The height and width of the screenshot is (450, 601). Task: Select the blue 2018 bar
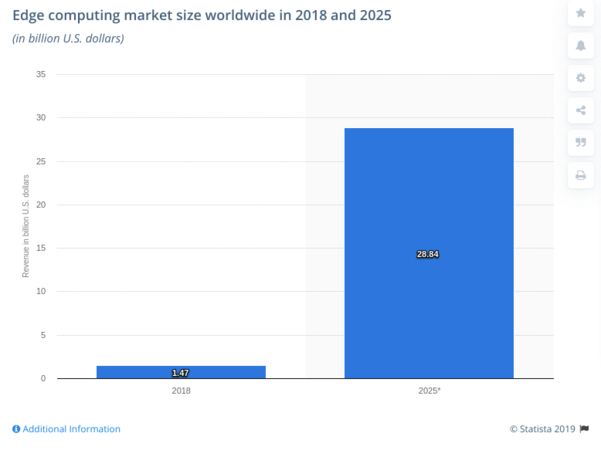click(x=181, y=371)
